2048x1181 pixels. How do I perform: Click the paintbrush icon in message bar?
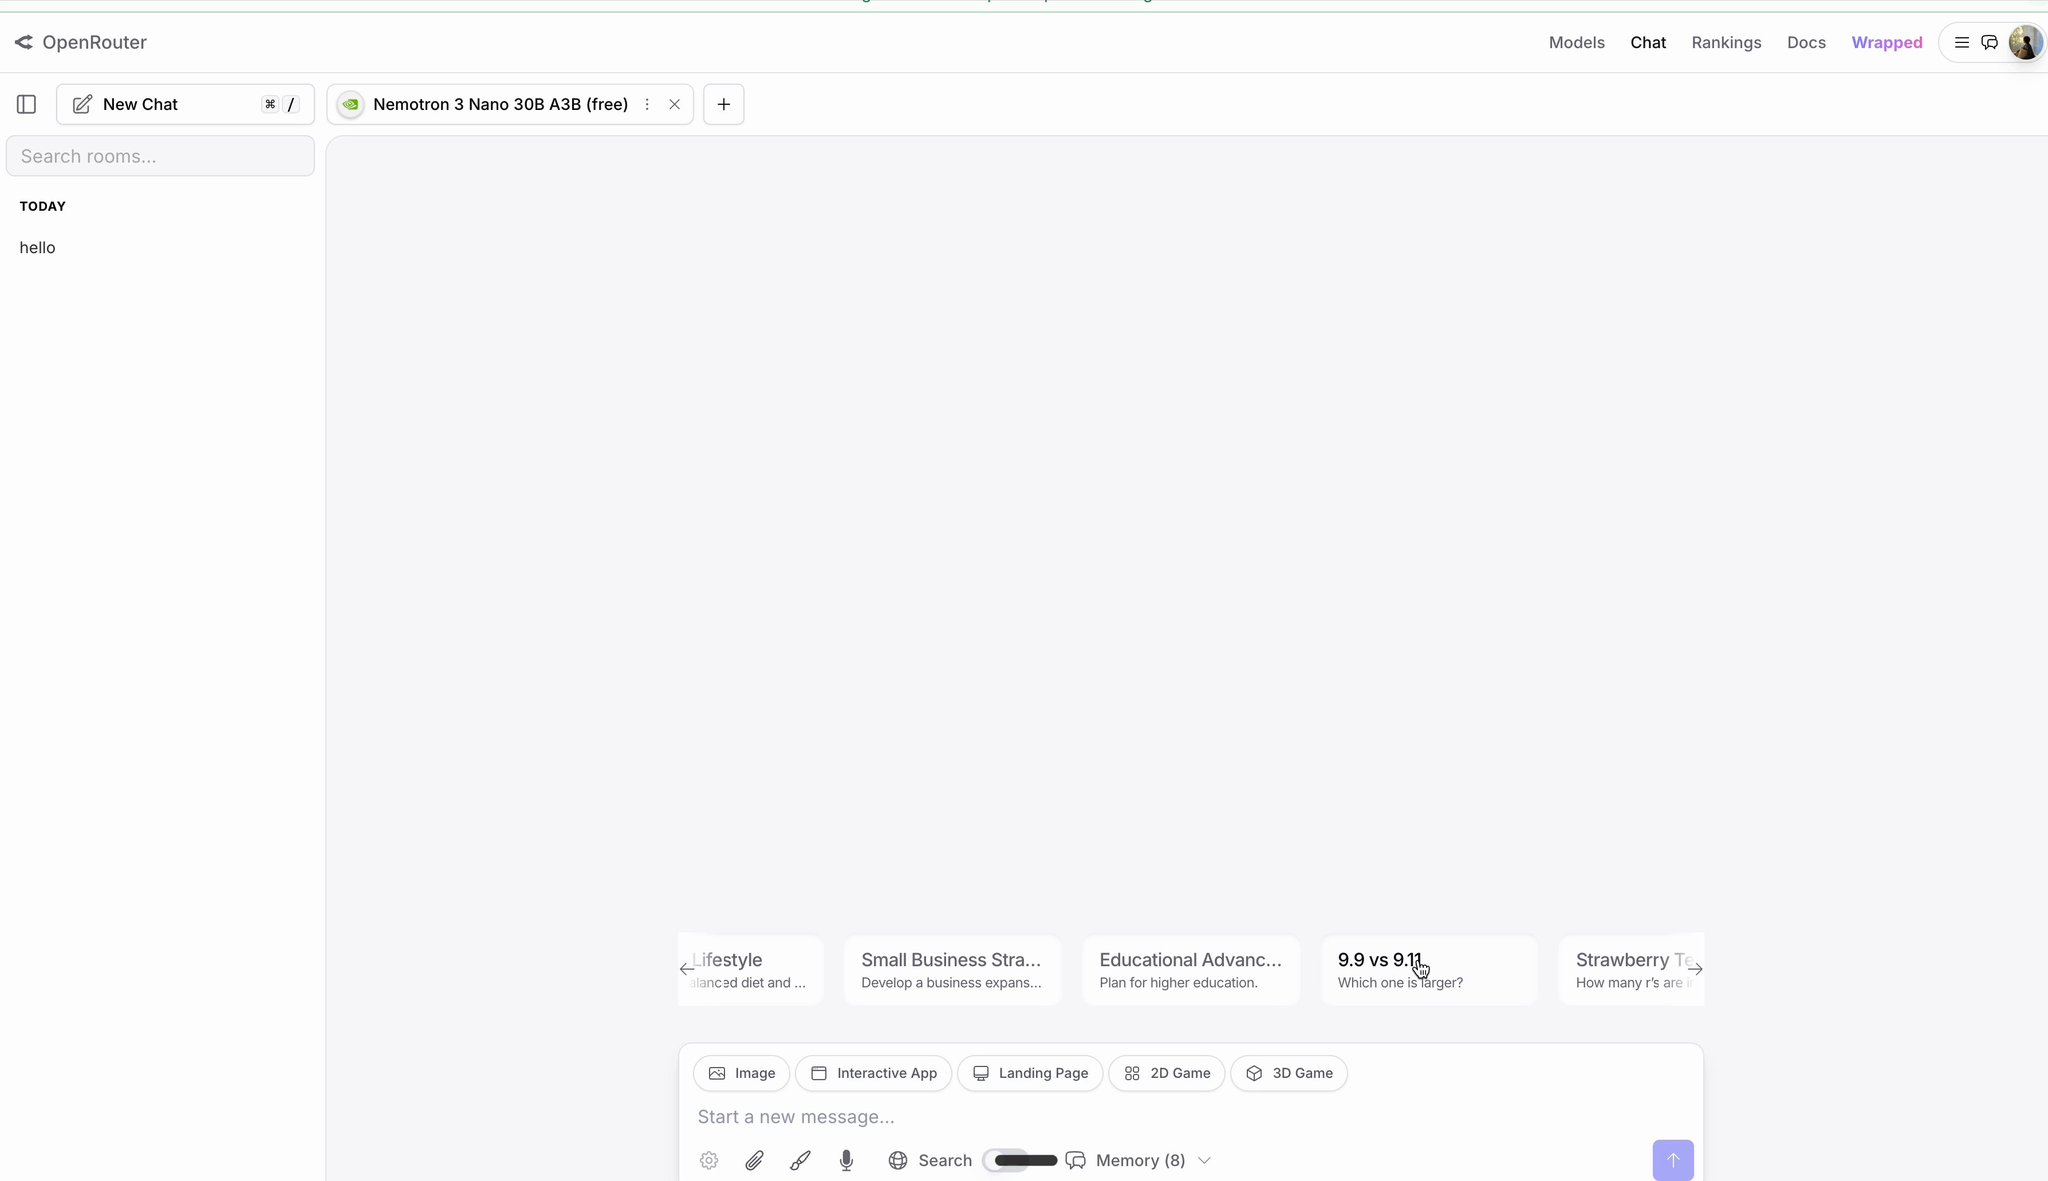pos(800,1160)
